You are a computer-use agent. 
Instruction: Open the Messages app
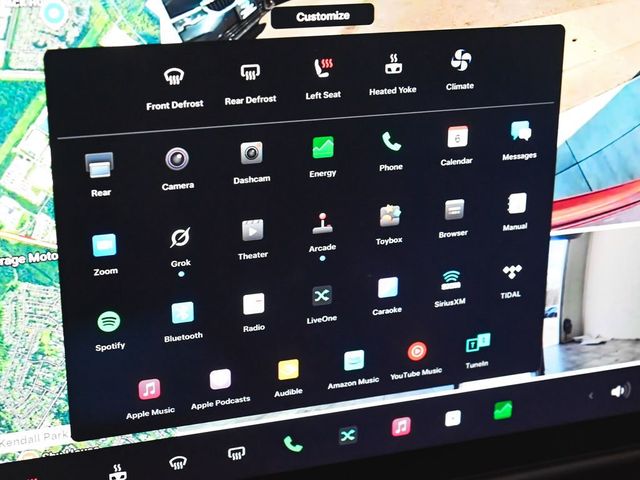coord(520,131)
